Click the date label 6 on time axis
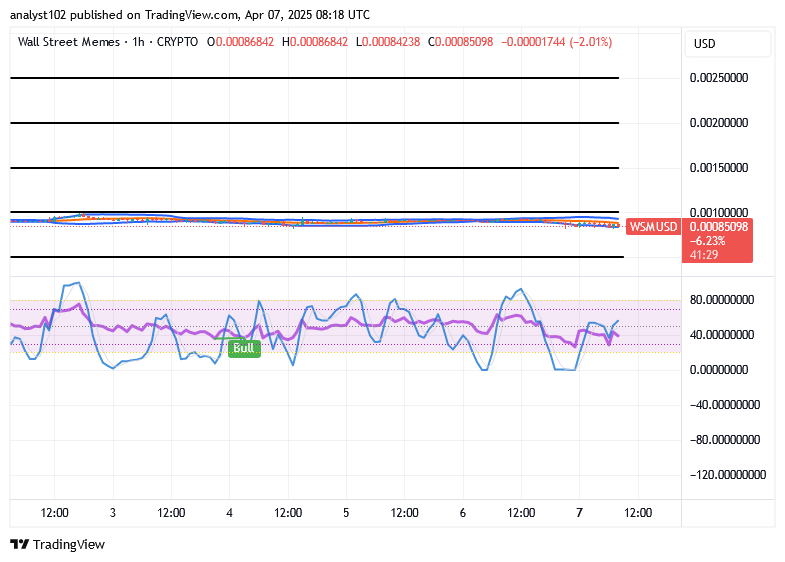The width and height of the screenshot is (785, 562). click(x=463, y=513)
